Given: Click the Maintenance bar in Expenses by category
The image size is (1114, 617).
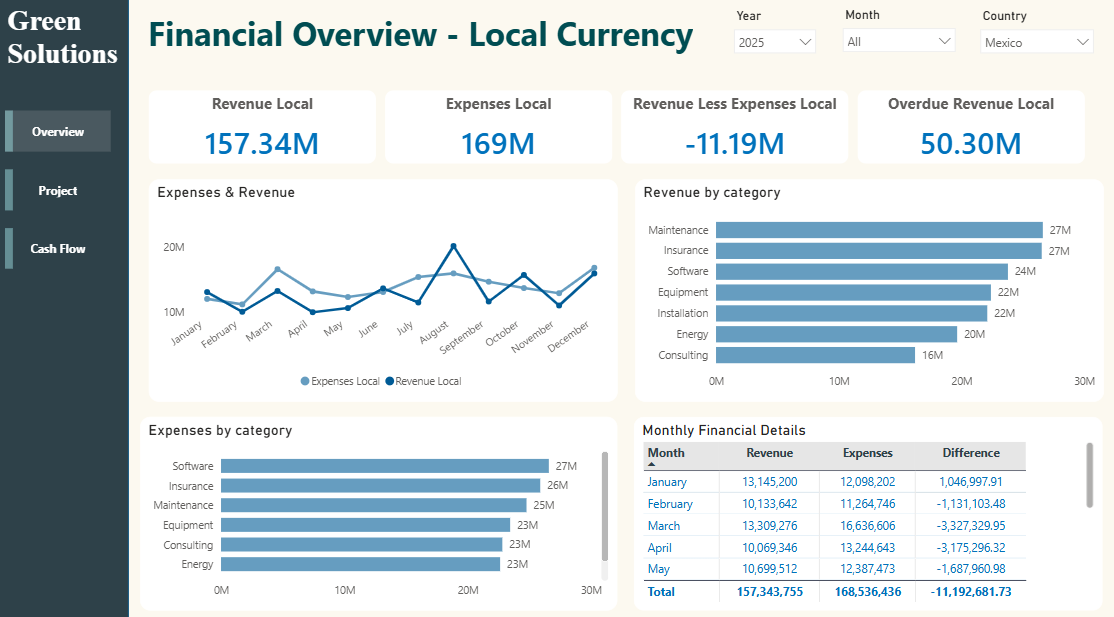Looking at the screenshot, I should [x=374, y=505].
